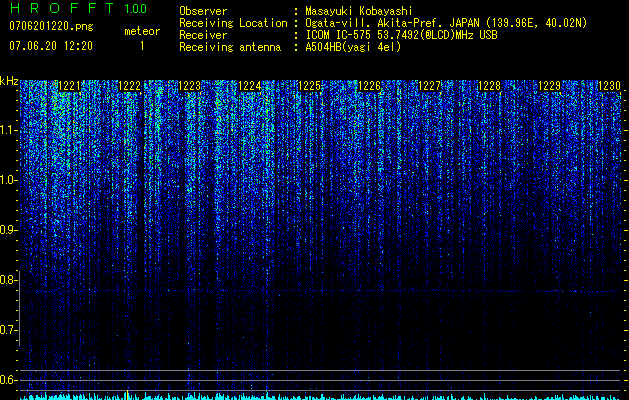Click the Observer label
This screenshot has height=400, width=629.
tap(203, 11)
